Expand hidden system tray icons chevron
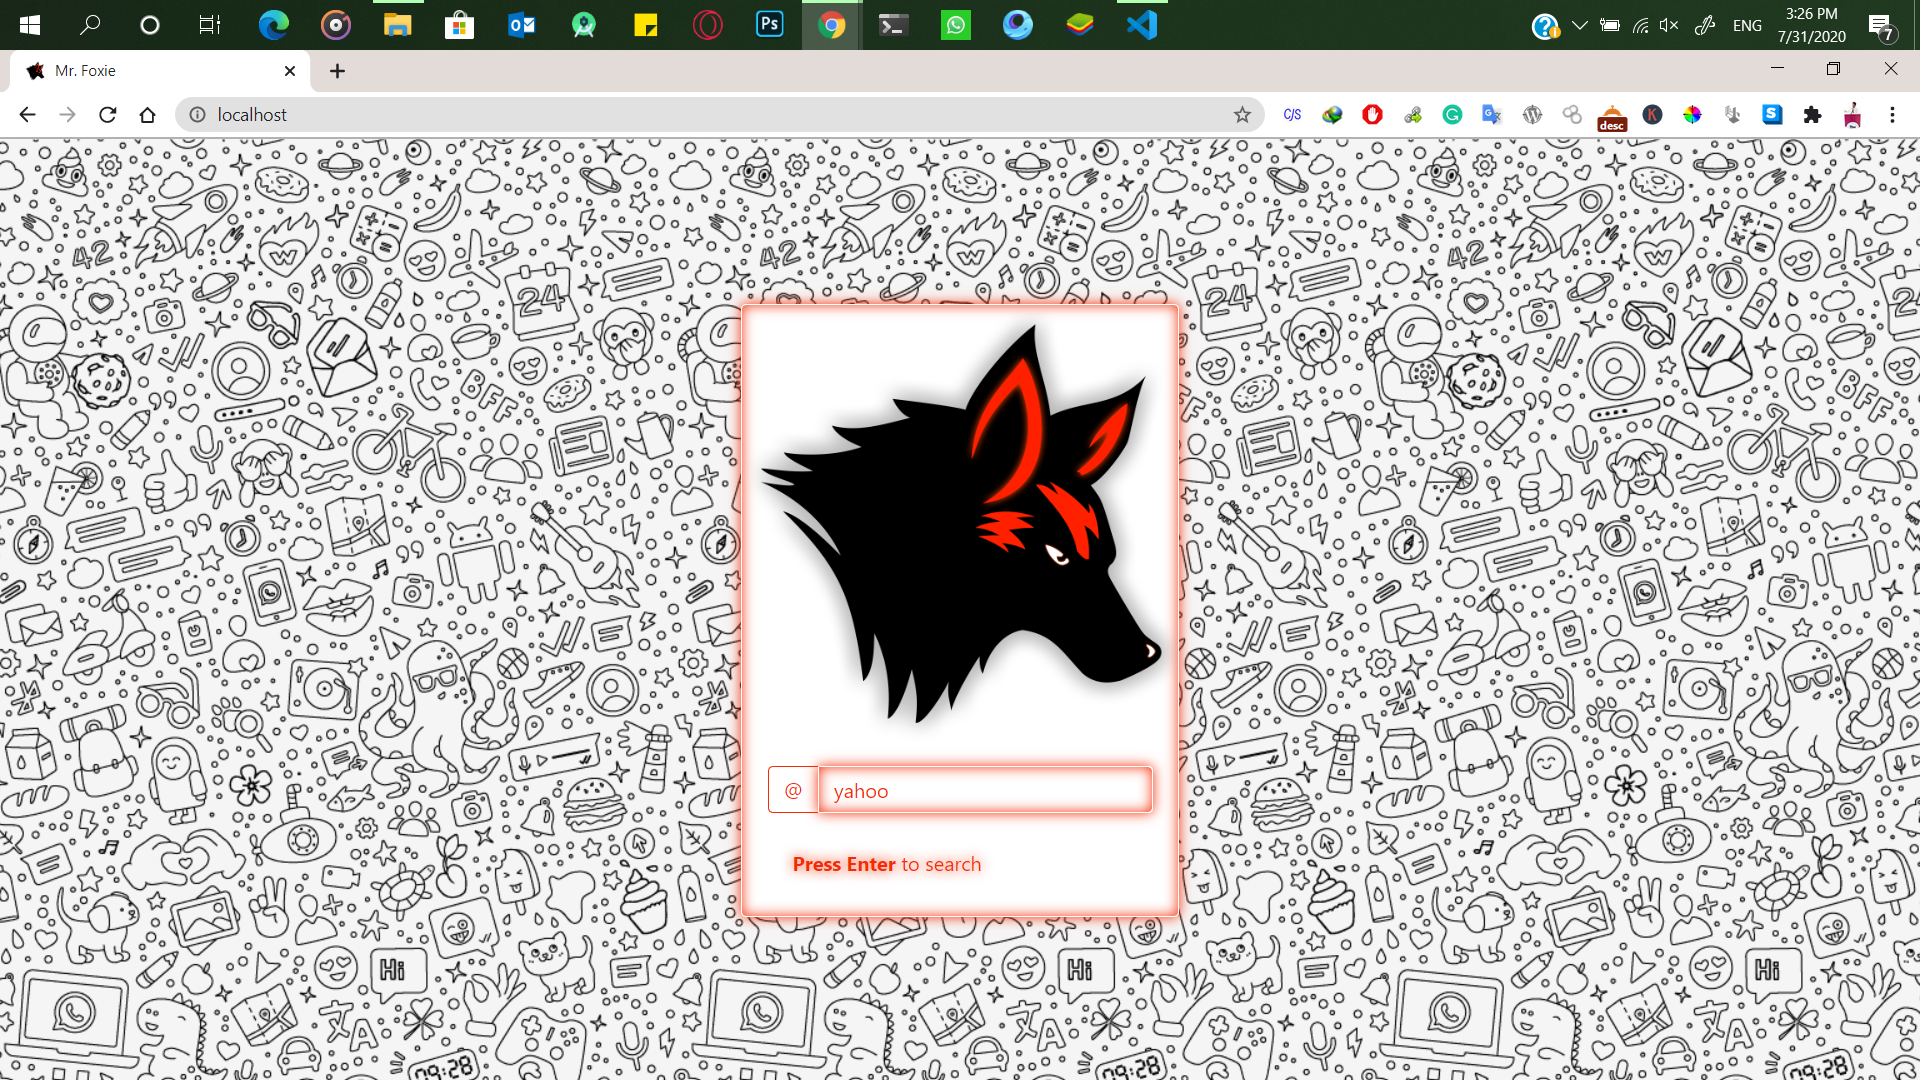The width and height of the screenshot is (1920, 1080). (1579, 25)
